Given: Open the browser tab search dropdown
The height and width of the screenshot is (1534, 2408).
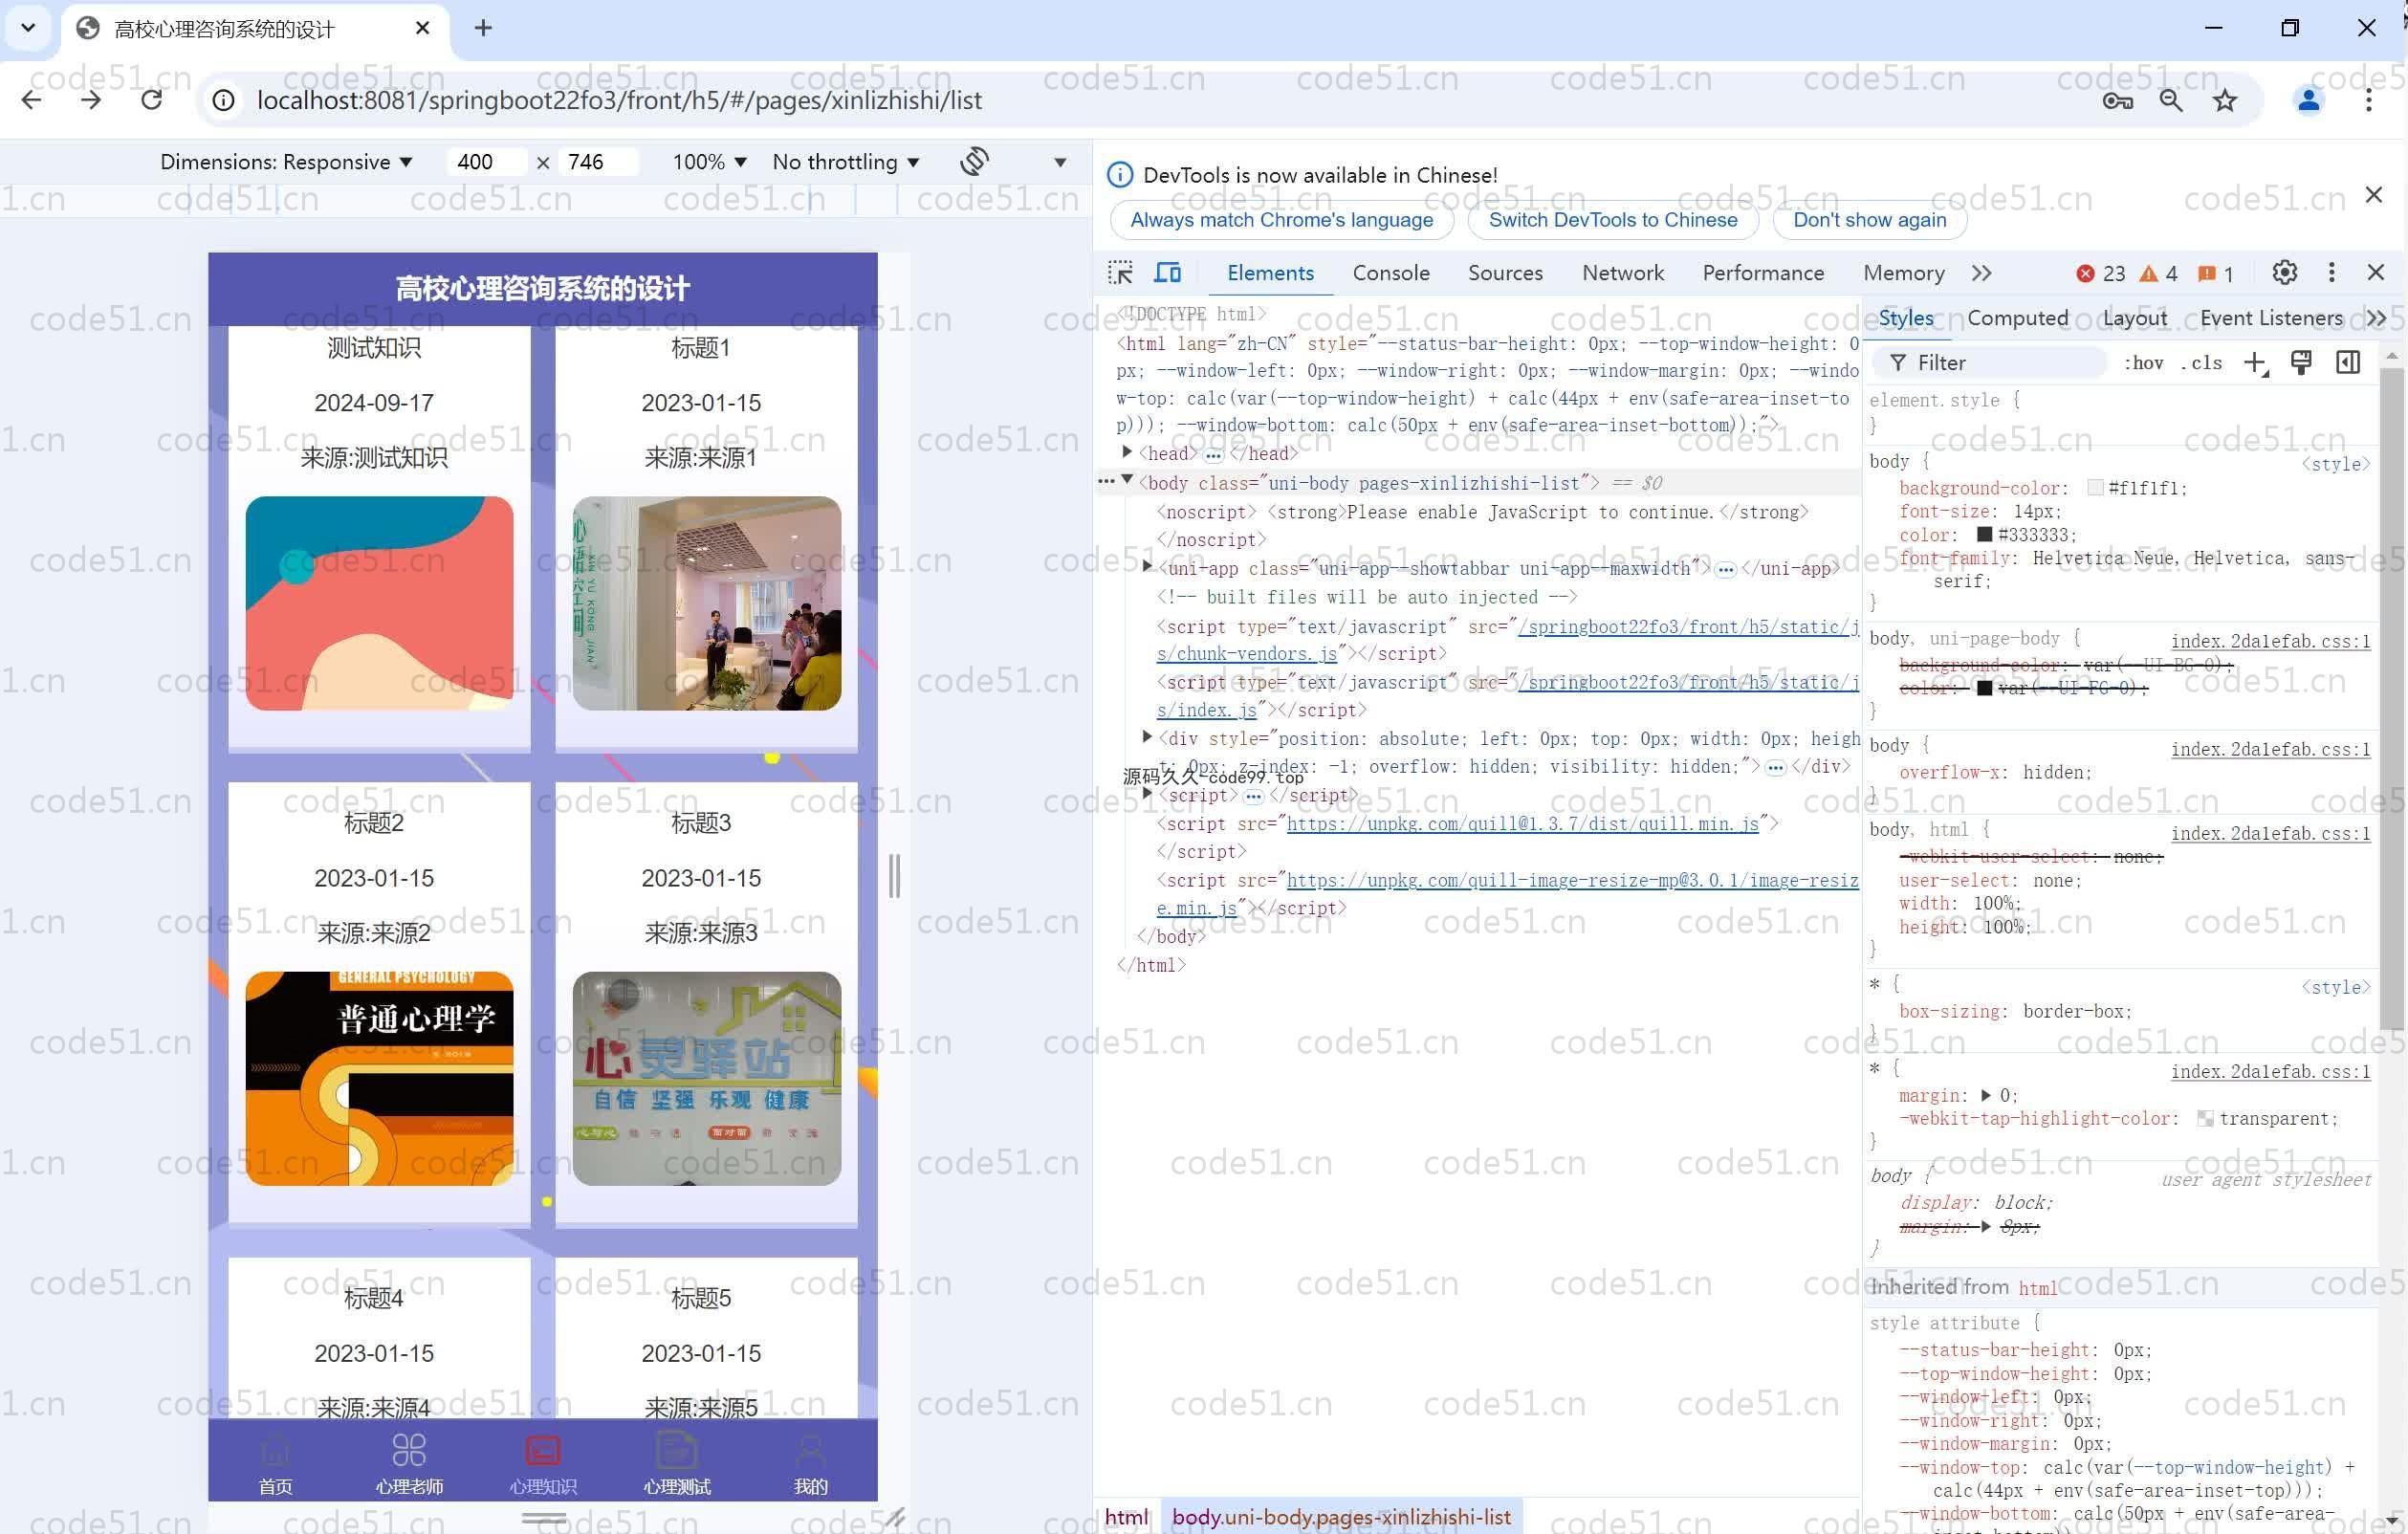Looking at the screenshot, I should pos(28,28).
